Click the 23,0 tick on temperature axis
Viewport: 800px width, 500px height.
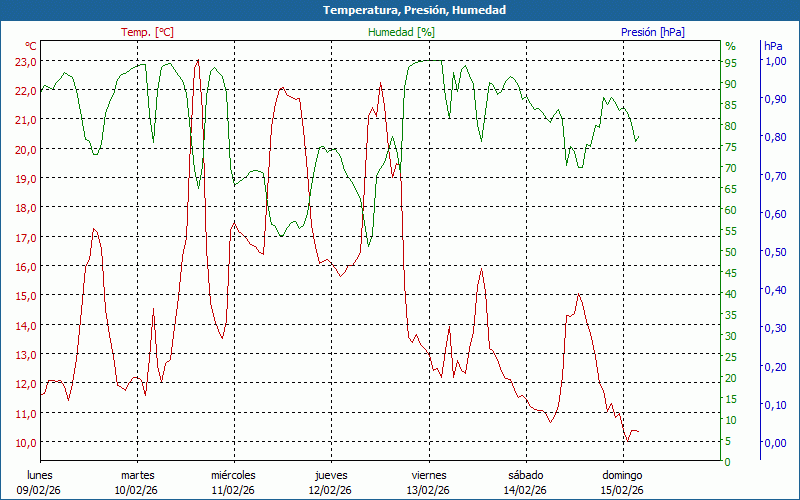point(25,61)
